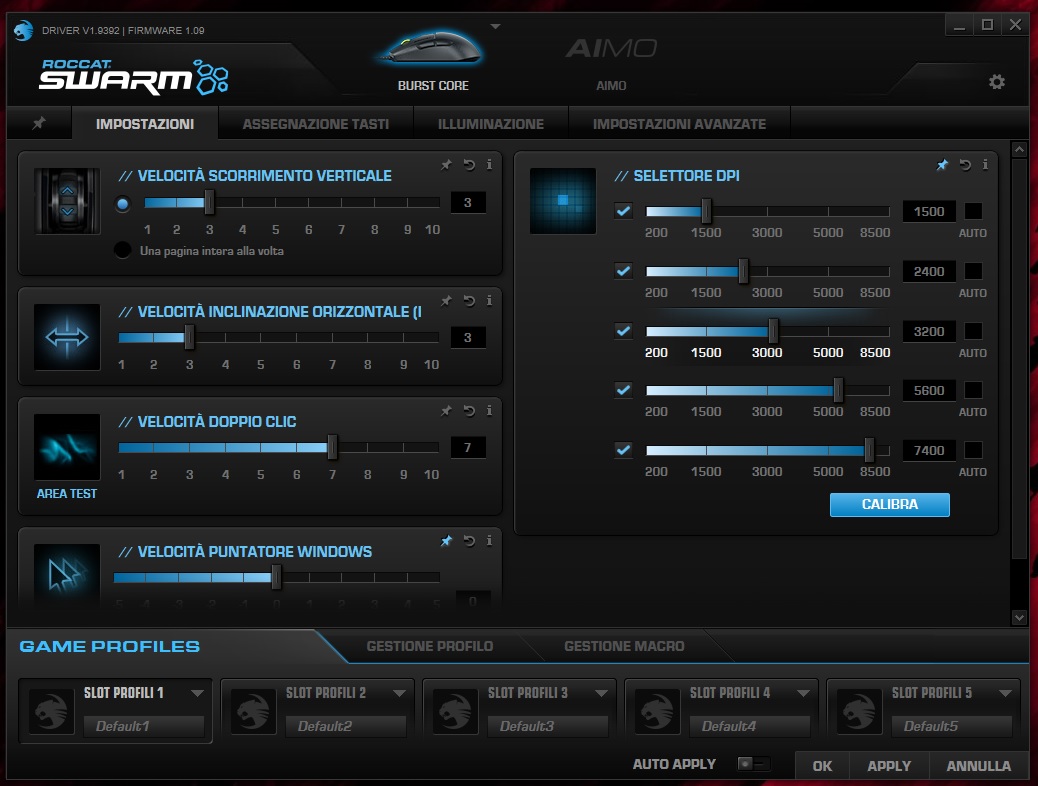Show info for Velocità Doppio Clic
1038x786 pixels.
(x=489, y=411)
